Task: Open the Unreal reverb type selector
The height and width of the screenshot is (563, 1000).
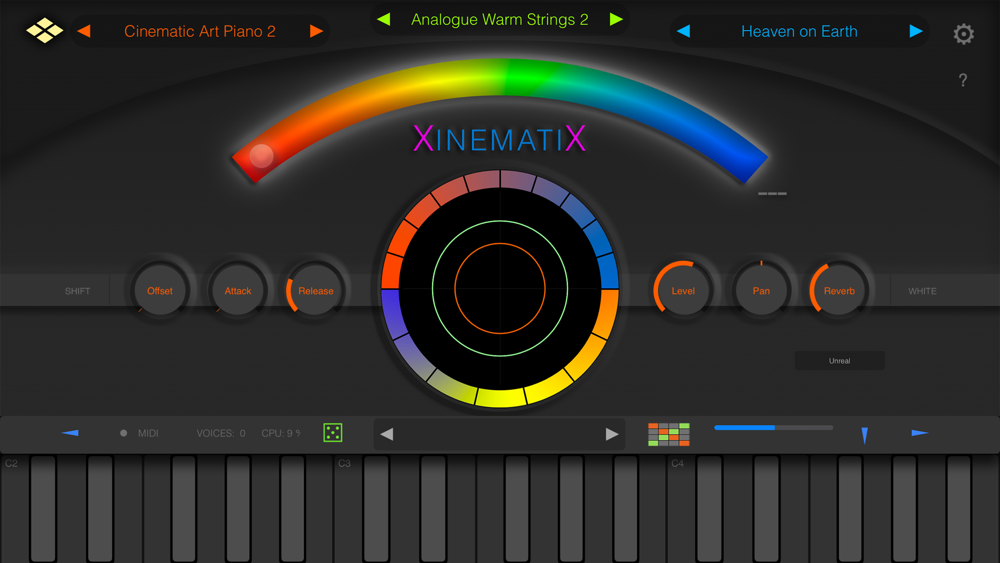Action: (x=839, y=361)
